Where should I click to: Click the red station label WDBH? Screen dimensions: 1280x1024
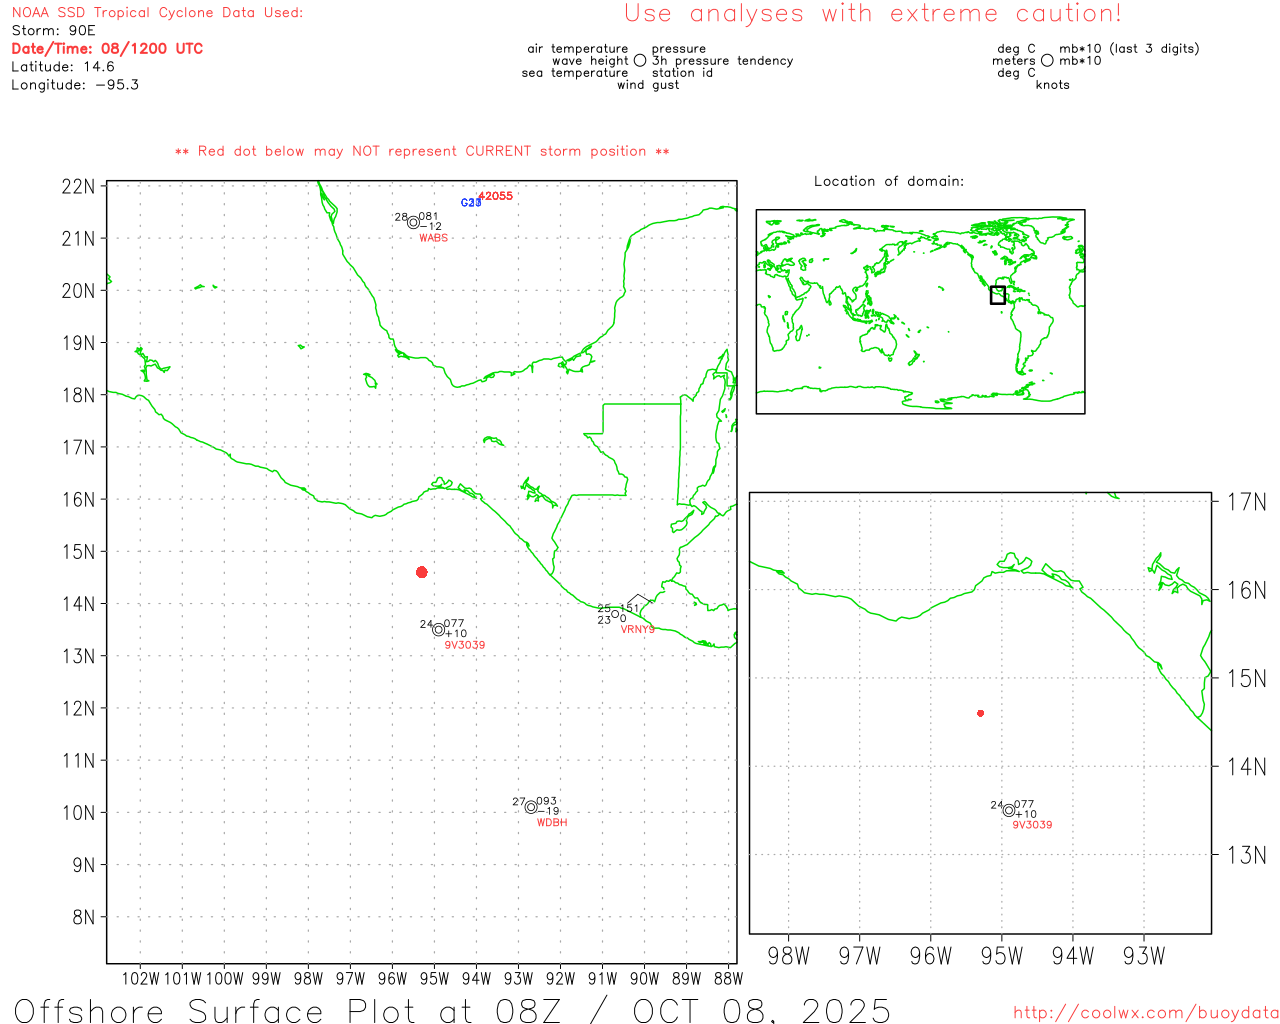tap(552, 823)
